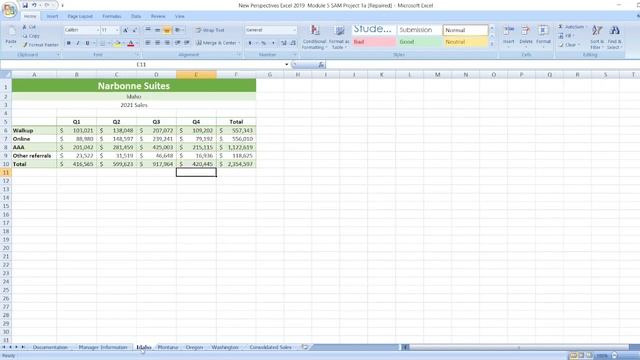This screenshot has width=640, height=360.
Task: Open the Format cells menu
Action: tap(543, 36)
